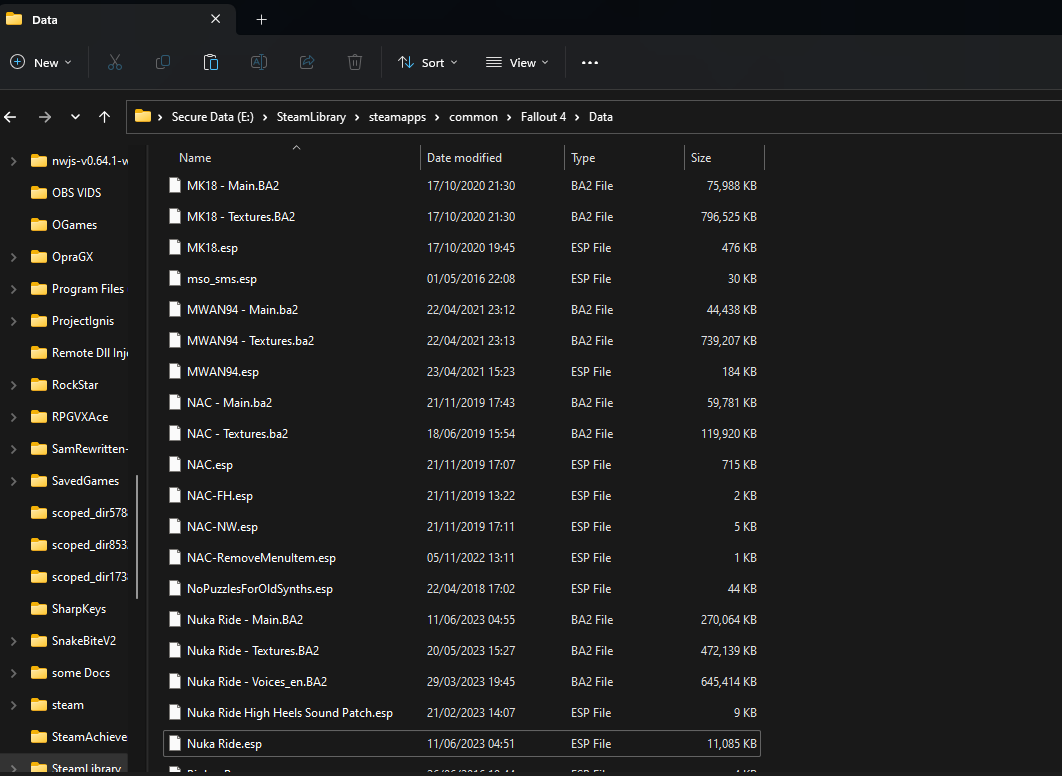Expand the OpraGX folder tree node
Screen dimensions: 1062x776
(x=14, y=257)
